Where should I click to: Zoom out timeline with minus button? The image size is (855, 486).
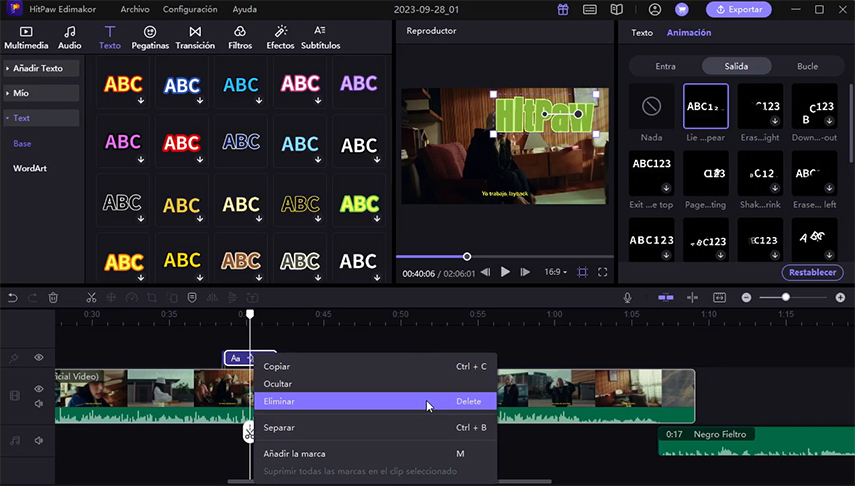pos(746,298)
